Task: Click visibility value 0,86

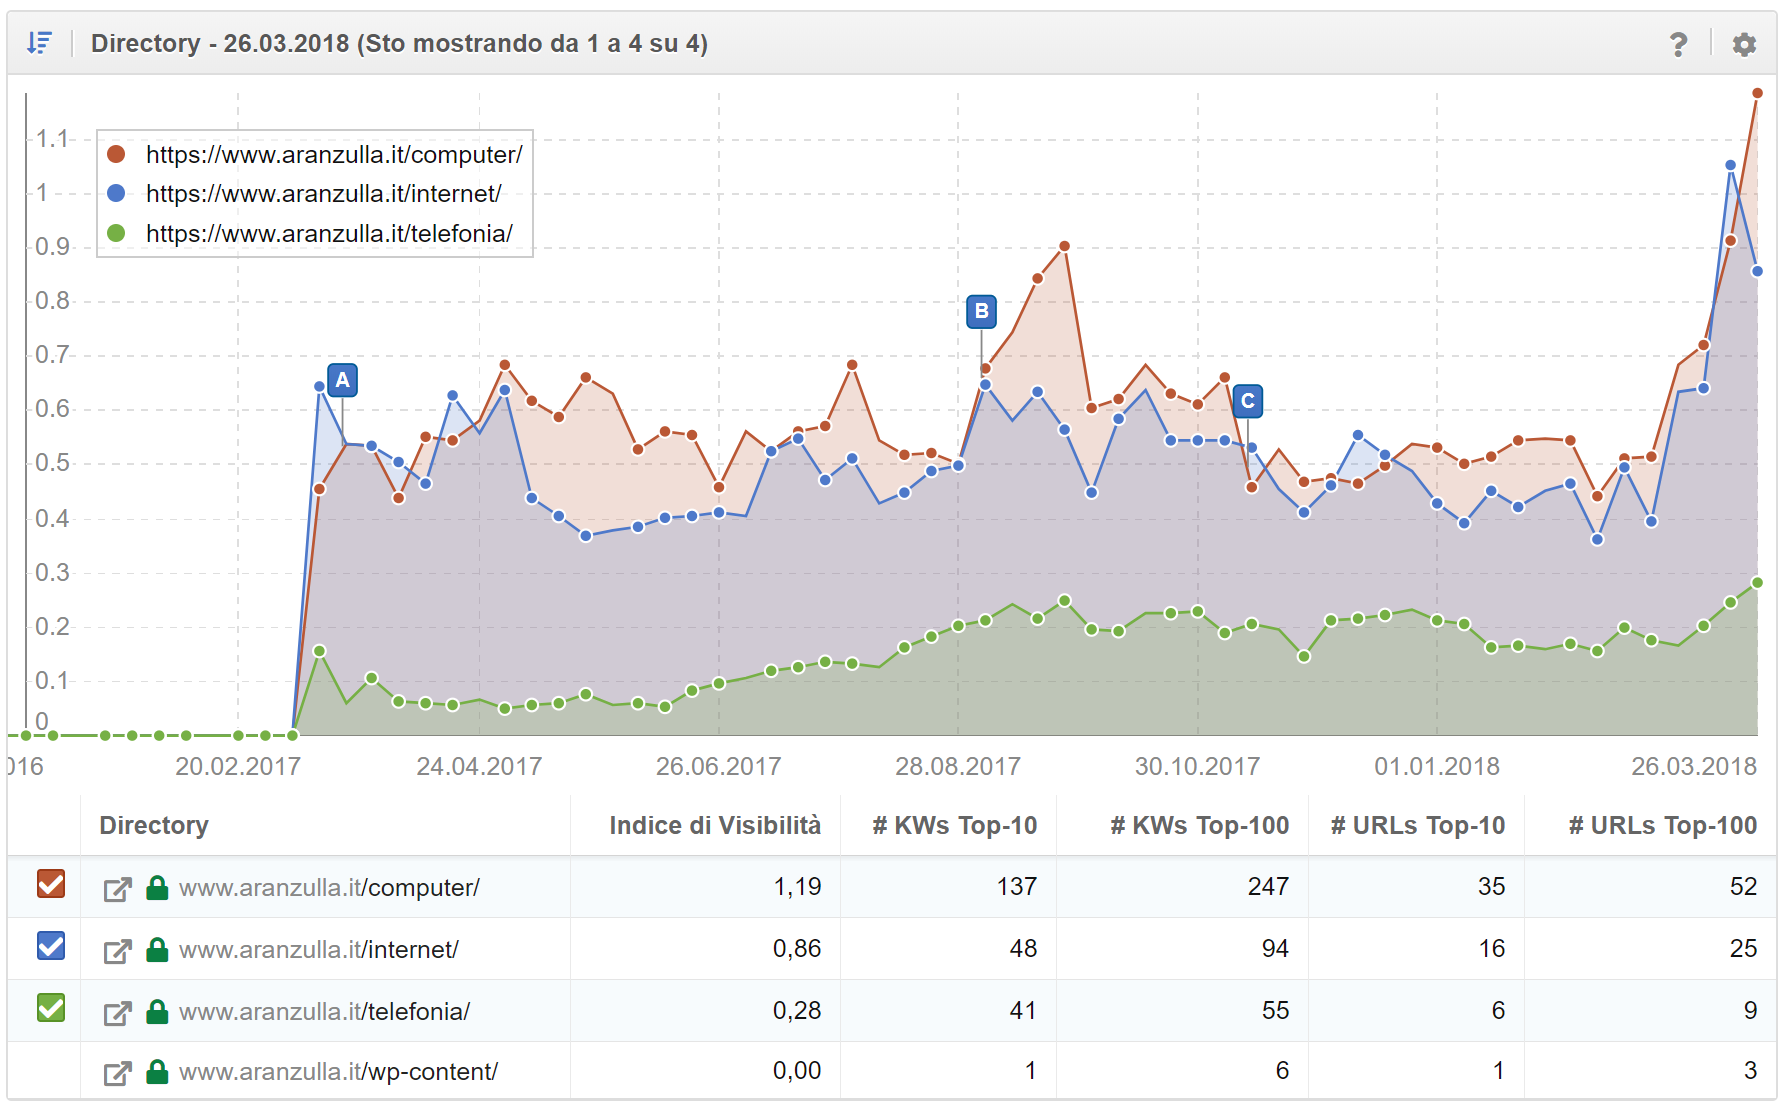Action: (x=797, y=949)
